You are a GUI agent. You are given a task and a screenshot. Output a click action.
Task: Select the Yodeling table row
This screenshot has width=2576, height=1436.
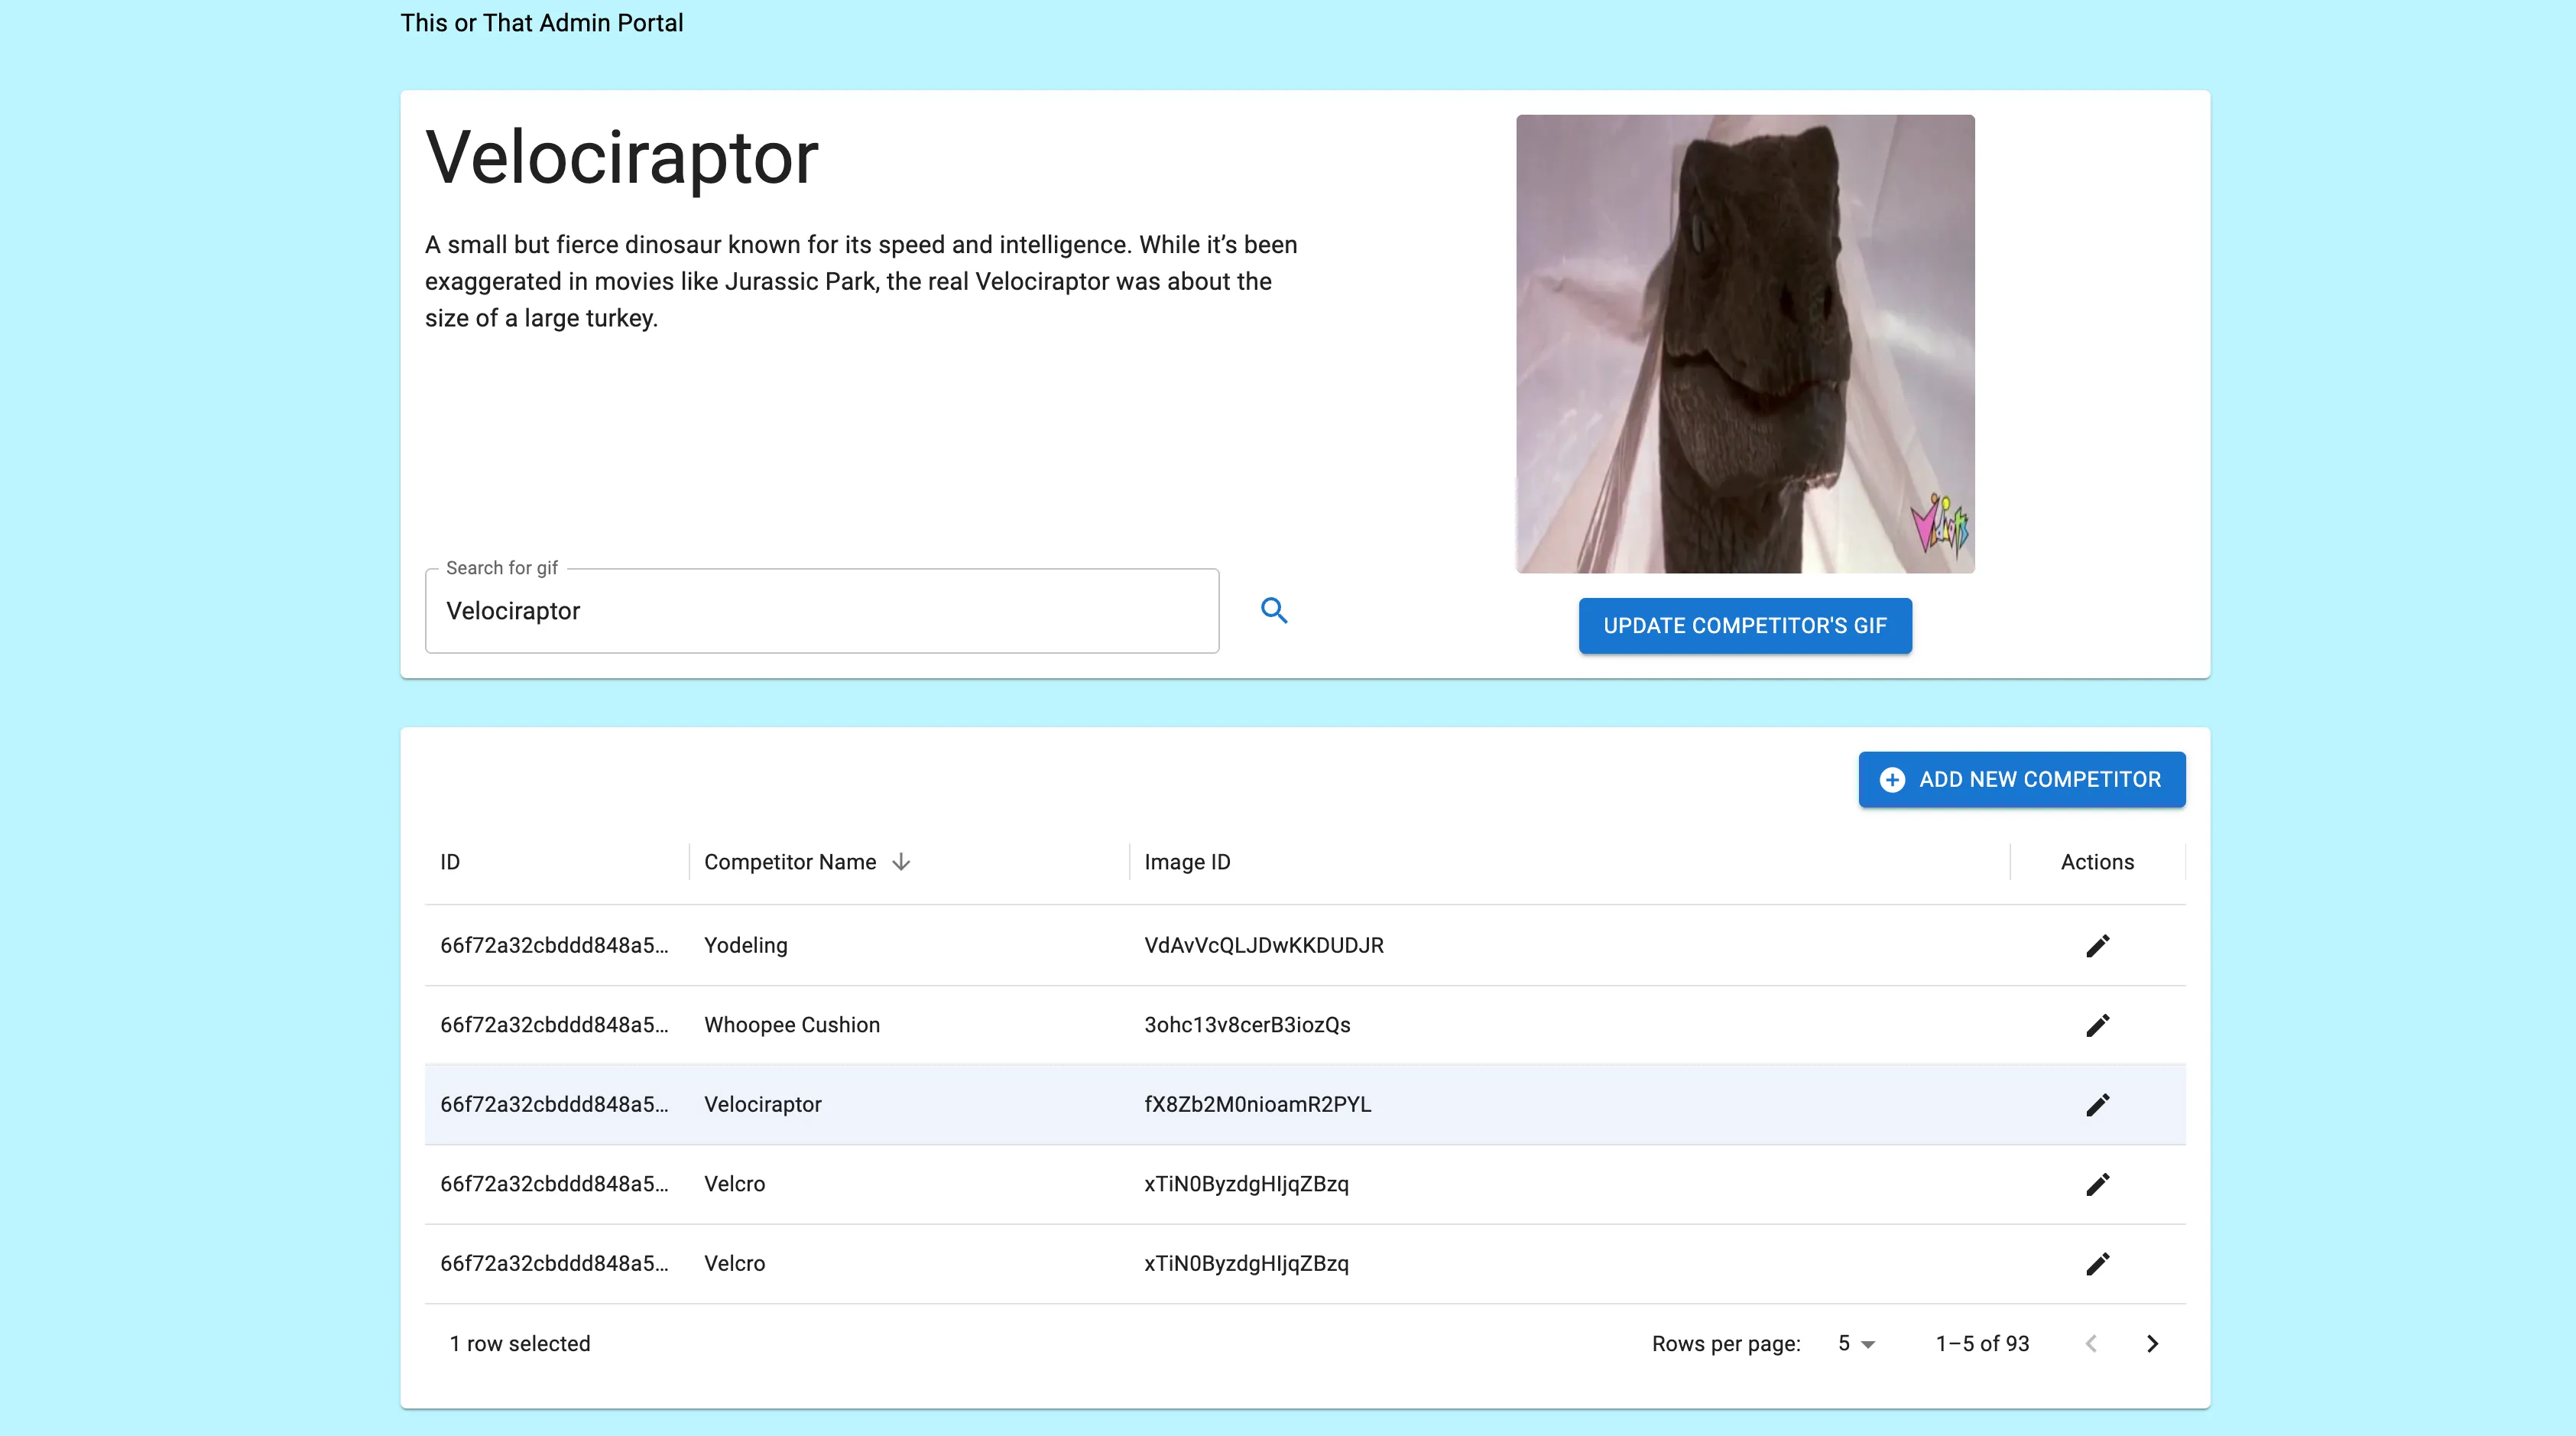pyautogui.click(x=745, y=945)
